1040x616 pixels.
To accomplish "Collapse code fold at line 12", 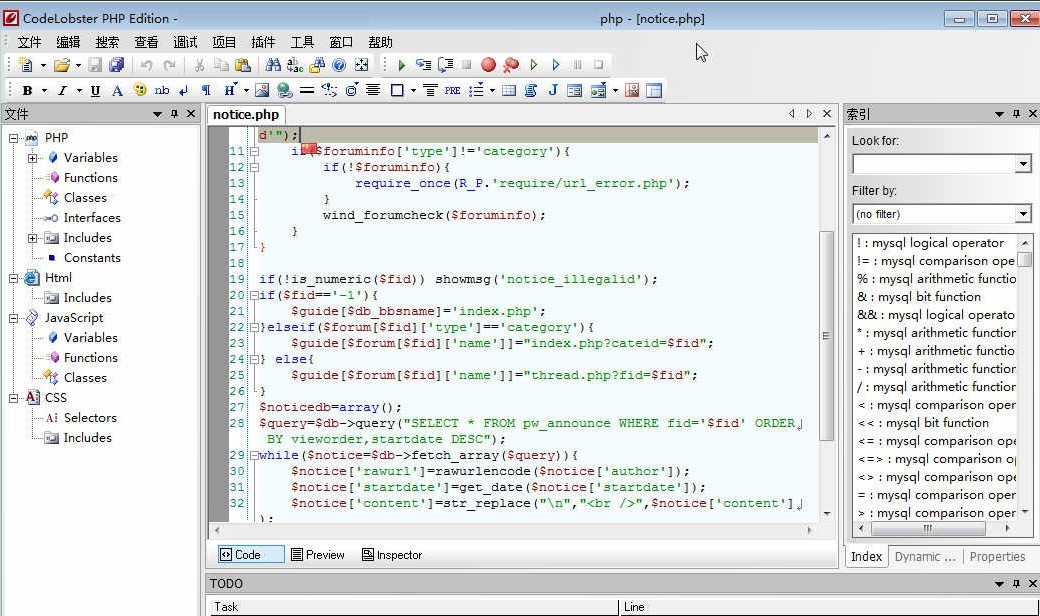I will (x=254, y=167).
